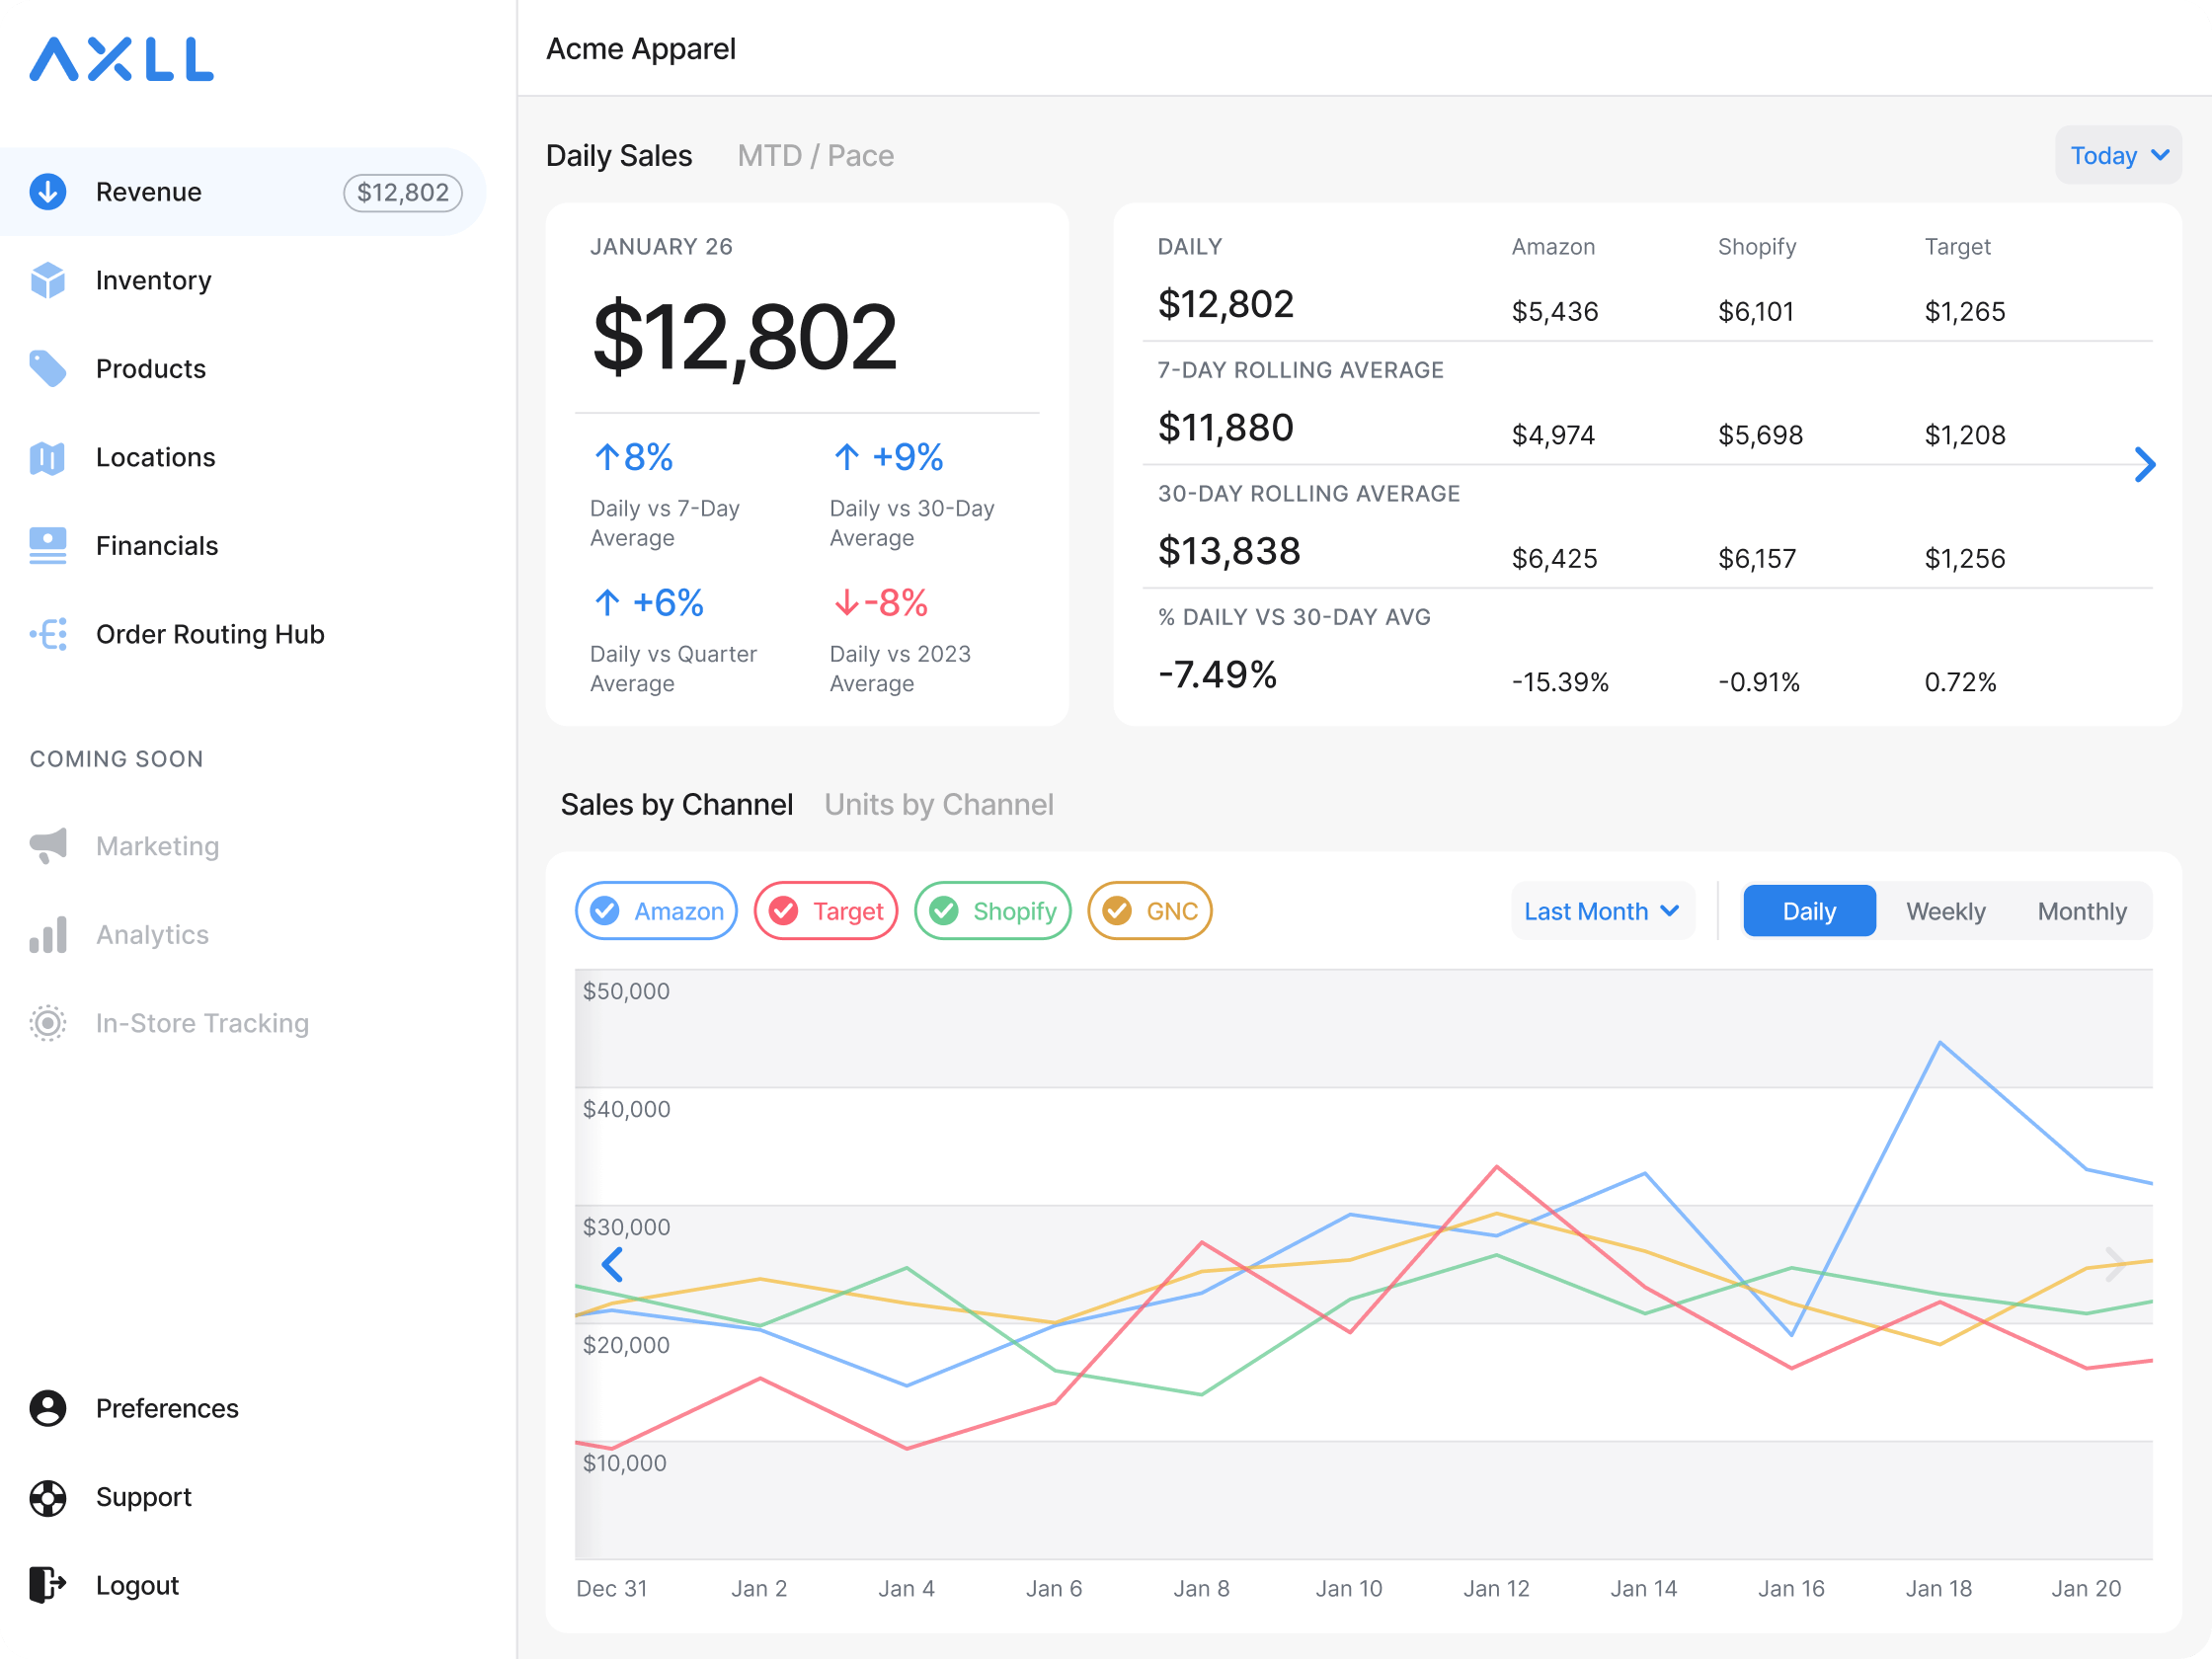2212x1659 pixels.
Task: Select the Daily Sales tab
Action: pos(619,155)
